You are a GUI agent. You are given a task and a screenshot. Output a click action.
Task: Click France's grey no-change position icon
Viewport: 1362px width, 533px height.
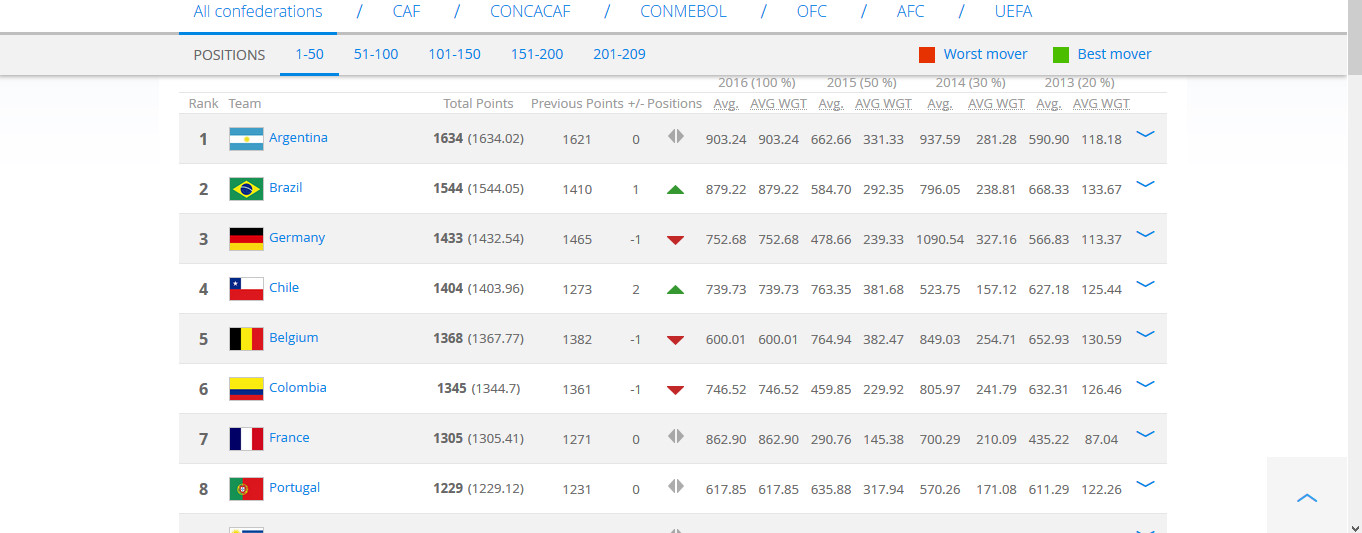click(x=676, y=437)
